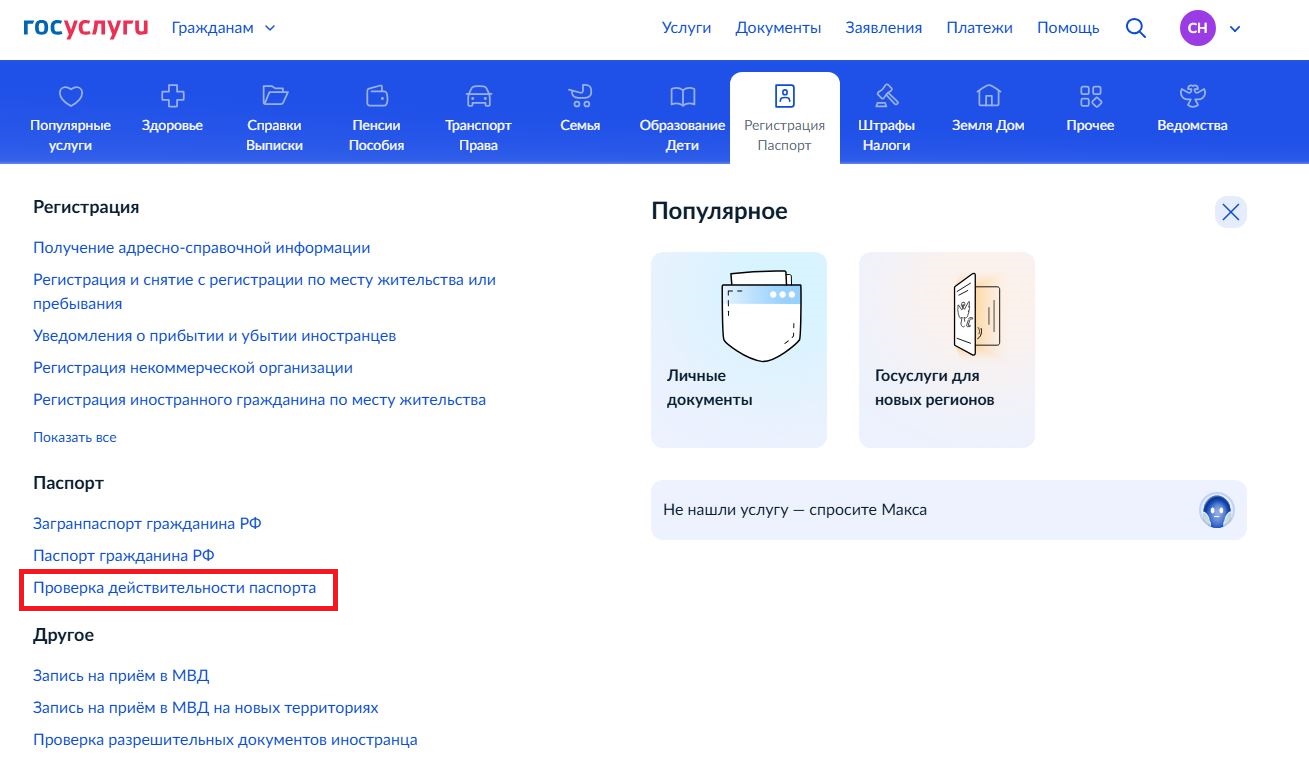Viewport: 1309px width, 782px height.
Task: Show all registration services via Показать все
Action: (75, 437)
